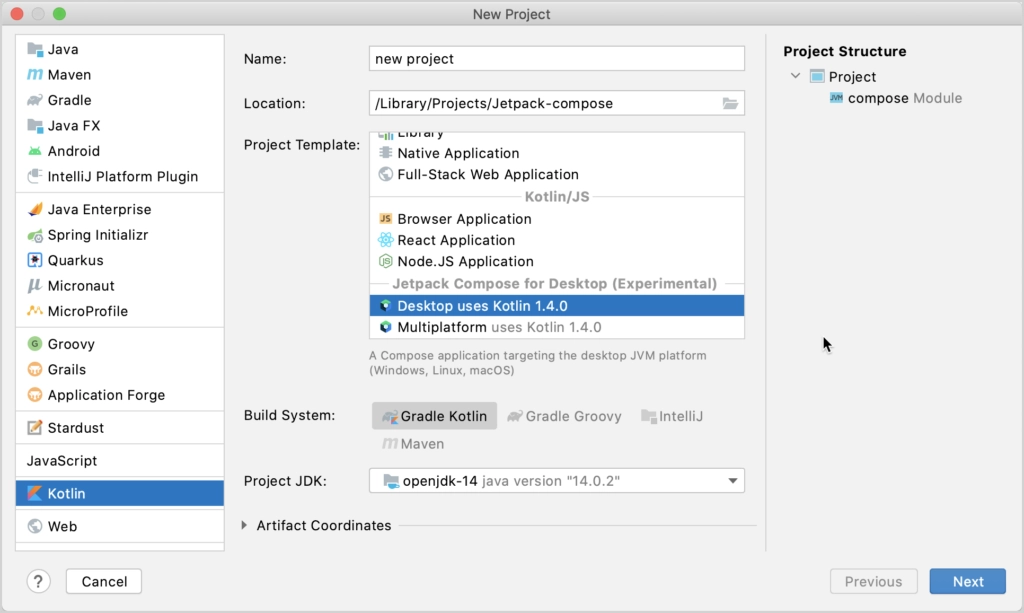Pick the Browser Application JS icon
Viewport: 1024px width, 613px height.
[x=386, y=219]
